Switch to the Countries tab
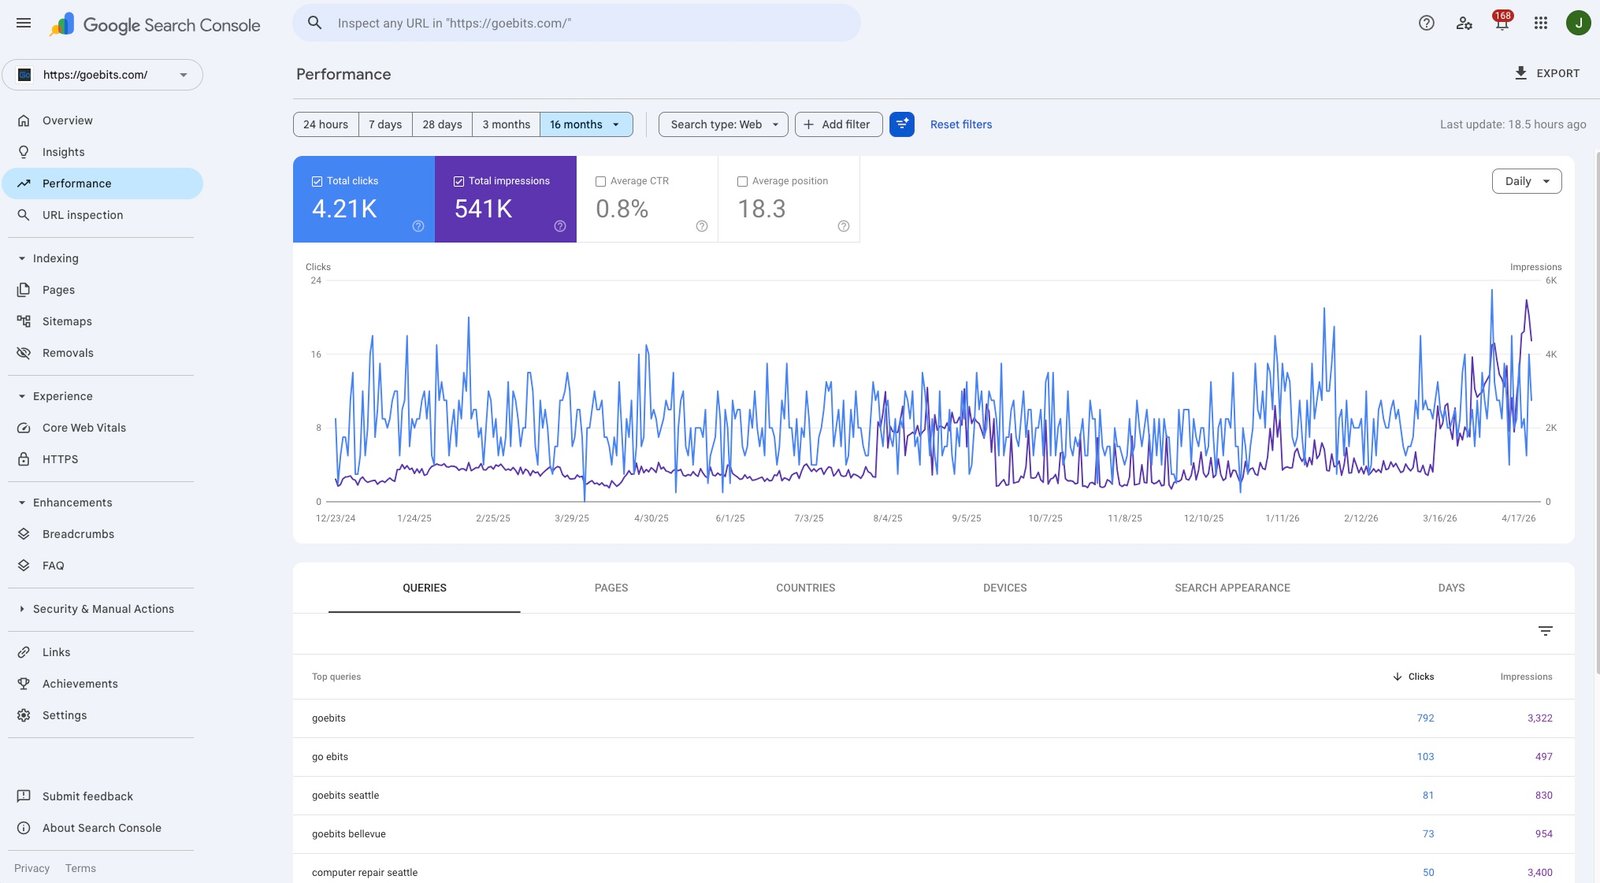 [x=806, y=588]
